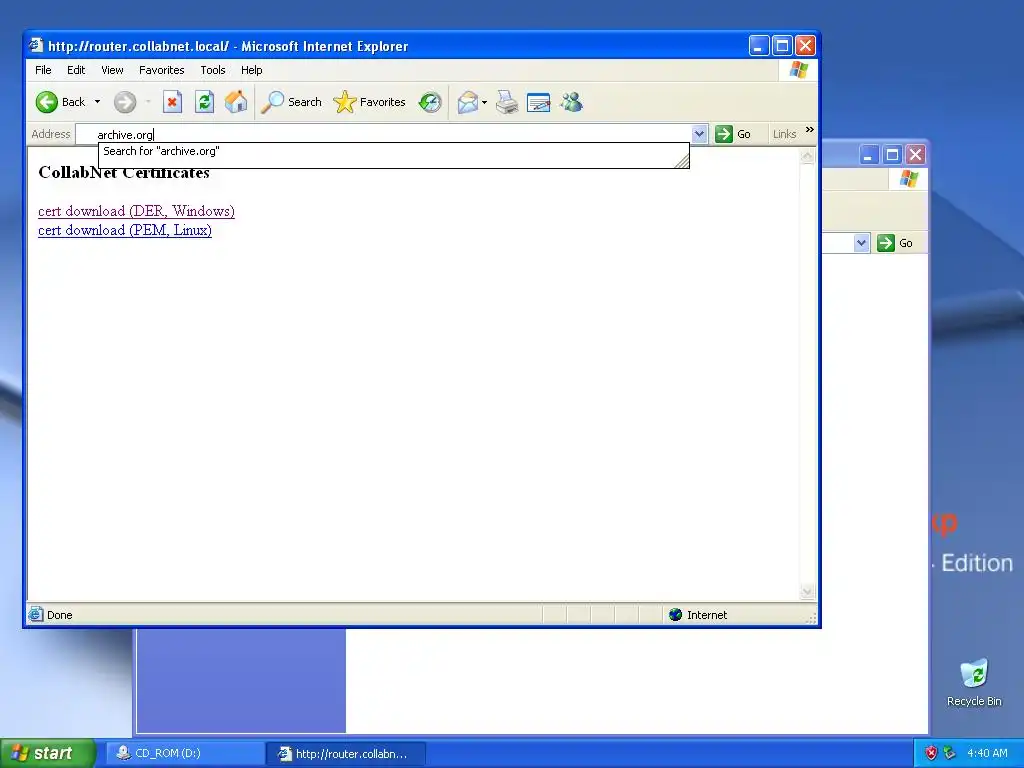
Task: Close the background window
Action: [x=916, y=155]
